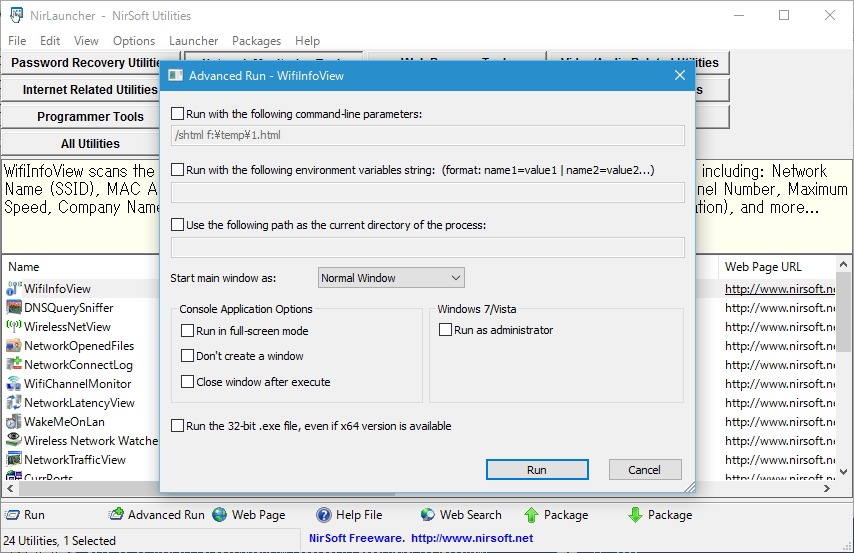
Task: Select the WifiChannelMonitor row text
Action: pyautogui.click(x=78, y=384)
